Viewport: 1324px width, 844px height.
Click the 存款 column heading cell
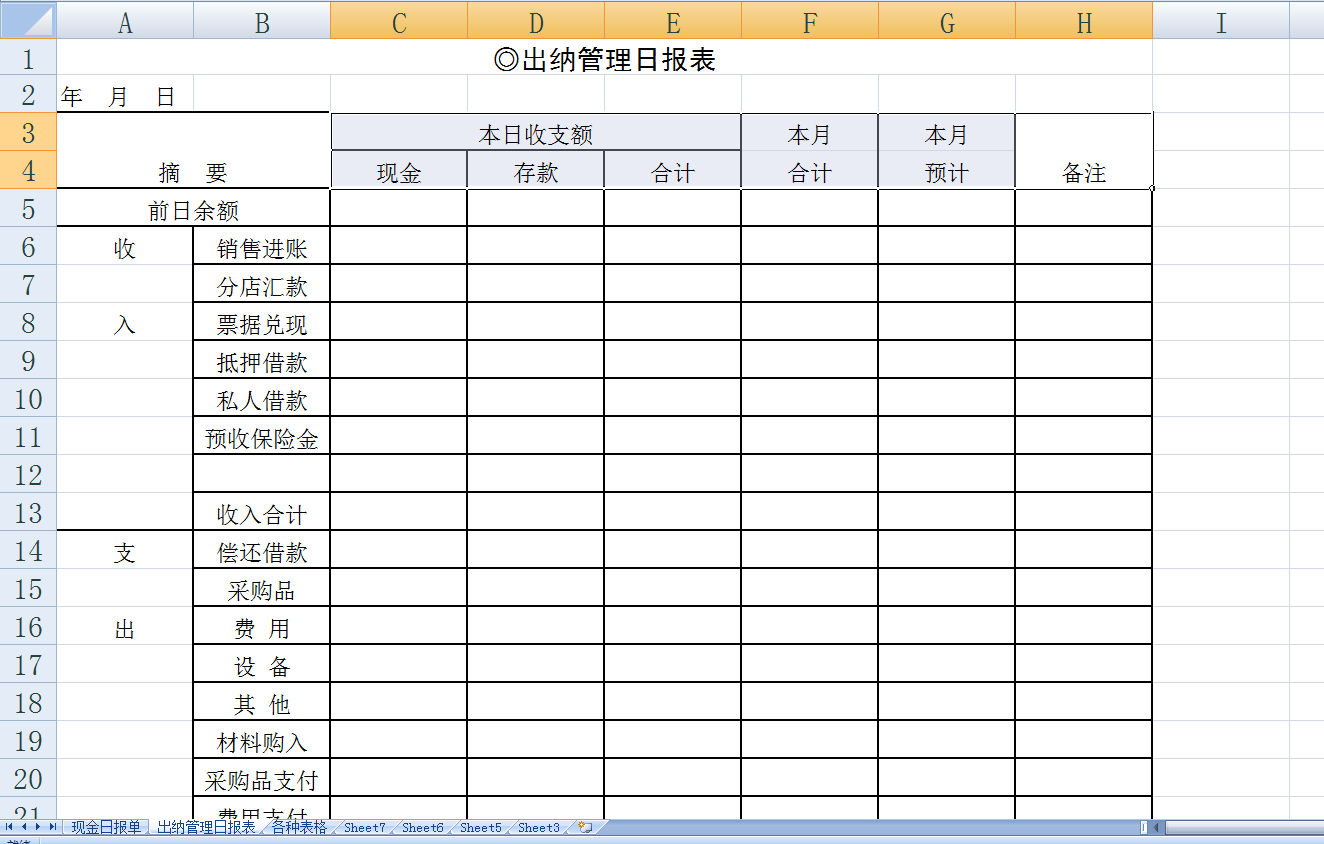tap(536, 171)
